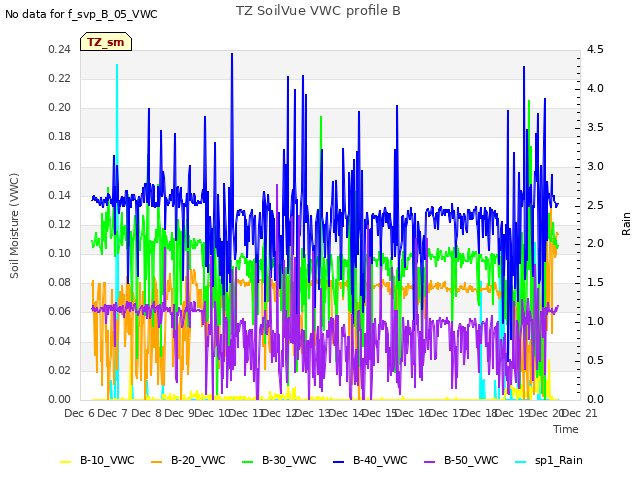Click the 4.5 right axis value
This screenshot has width=640, height=480.
pyautogui.click(x=595, y=49)
